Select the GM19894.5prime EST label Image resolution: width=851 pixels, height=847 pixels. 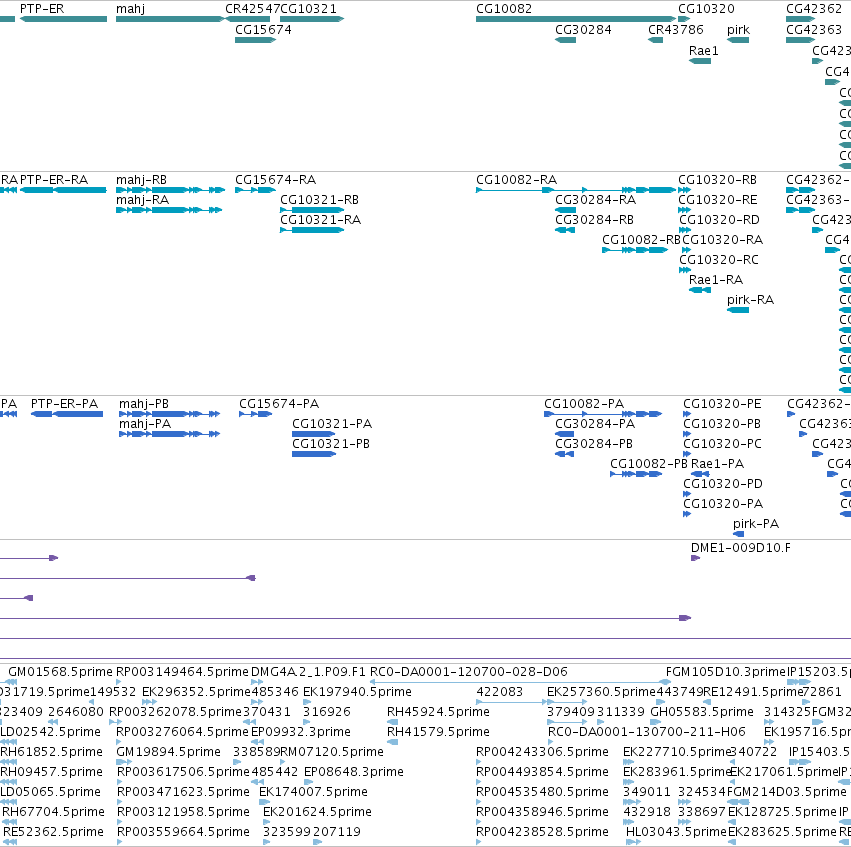tap(168, 752)
